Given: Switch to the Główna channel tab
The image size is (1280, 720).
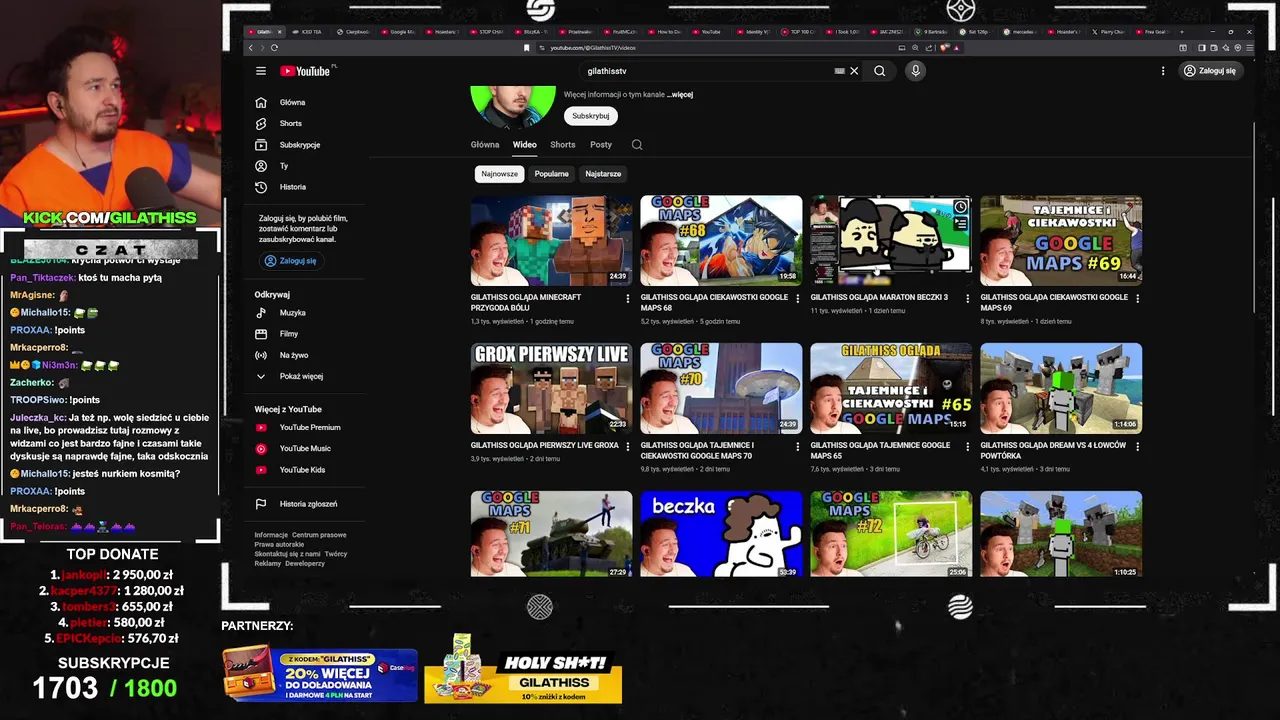Looking at the screenshot, I should click(485, 144).
